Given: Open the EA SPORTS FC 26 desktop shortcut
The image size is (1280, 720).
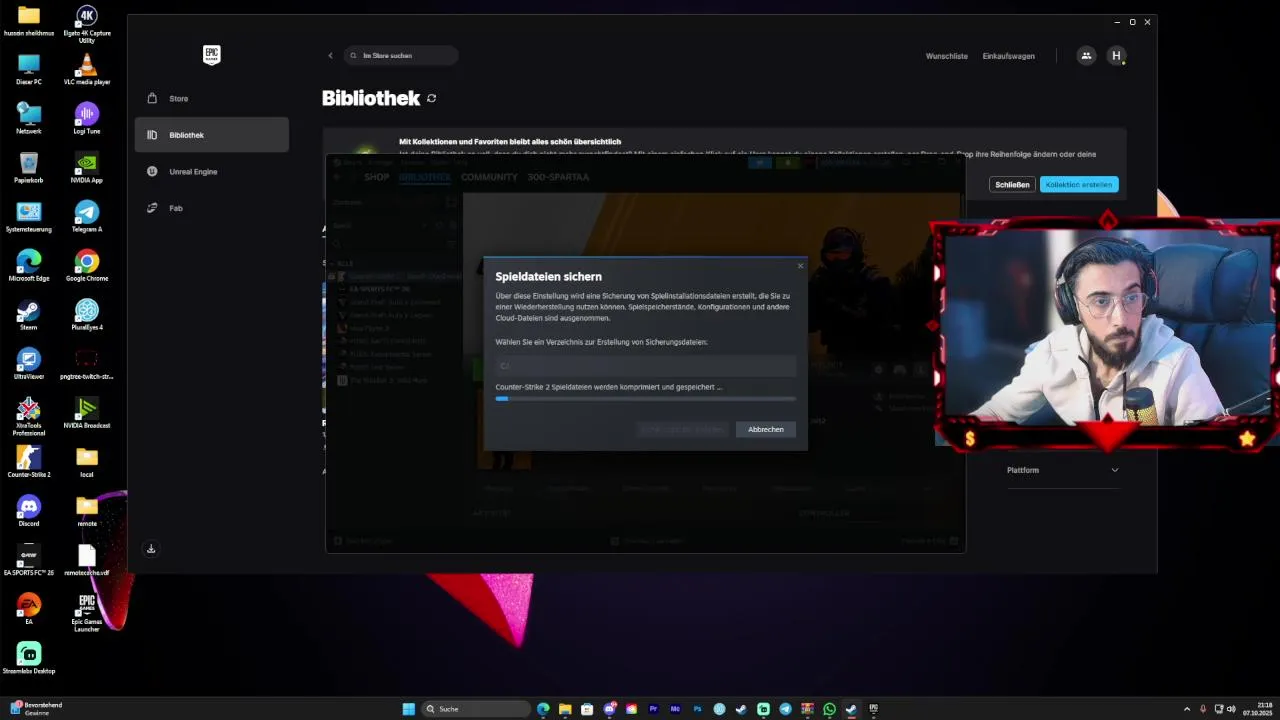Looking at the screenshot, I should click(x=28, y=560).
